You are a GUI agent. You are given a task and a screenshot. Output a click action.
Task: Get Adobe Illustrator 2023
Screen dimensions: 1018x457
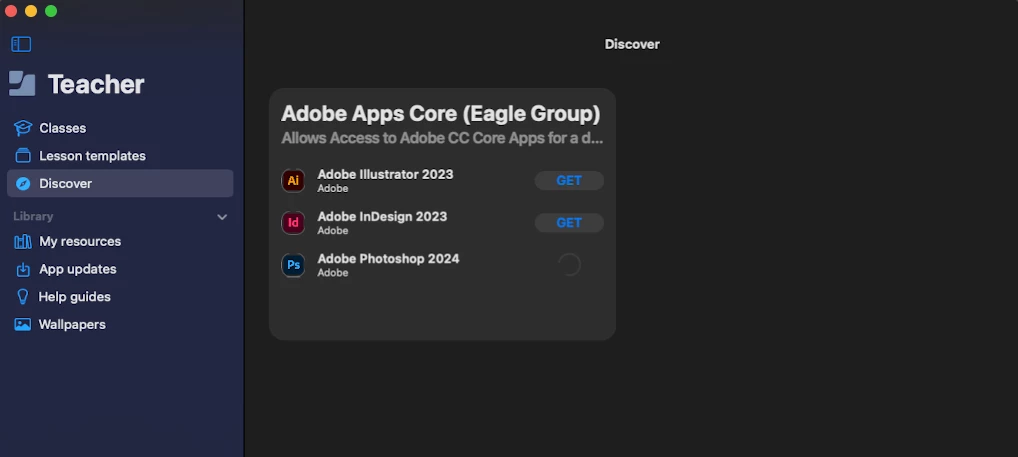569,180
